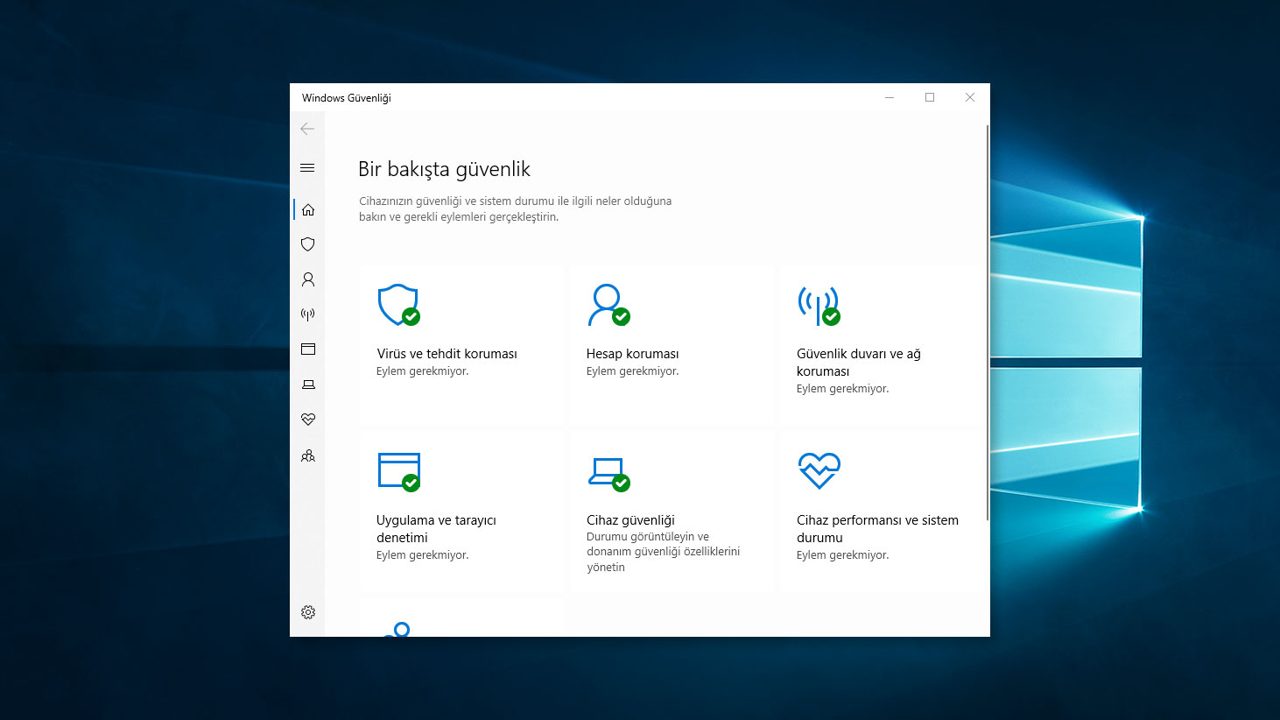Screen dimensions: 1280x720
Task: Select Account protection person sidebar icon
Action: [308, 280]
